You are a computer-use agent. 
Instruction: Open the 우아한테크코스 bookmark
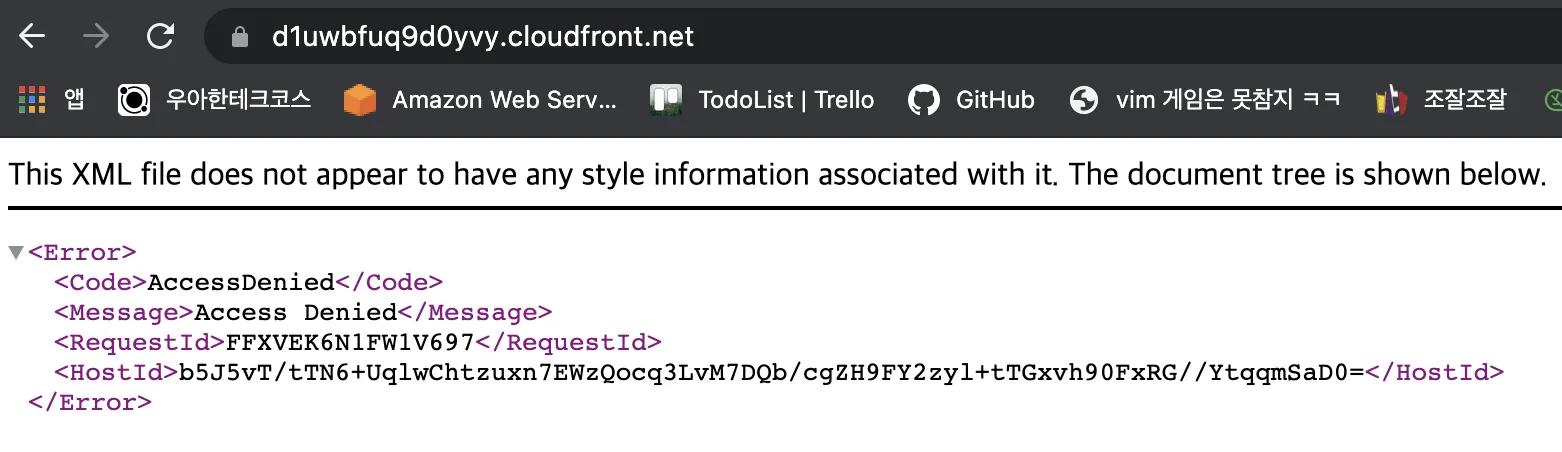click(214, 100)
